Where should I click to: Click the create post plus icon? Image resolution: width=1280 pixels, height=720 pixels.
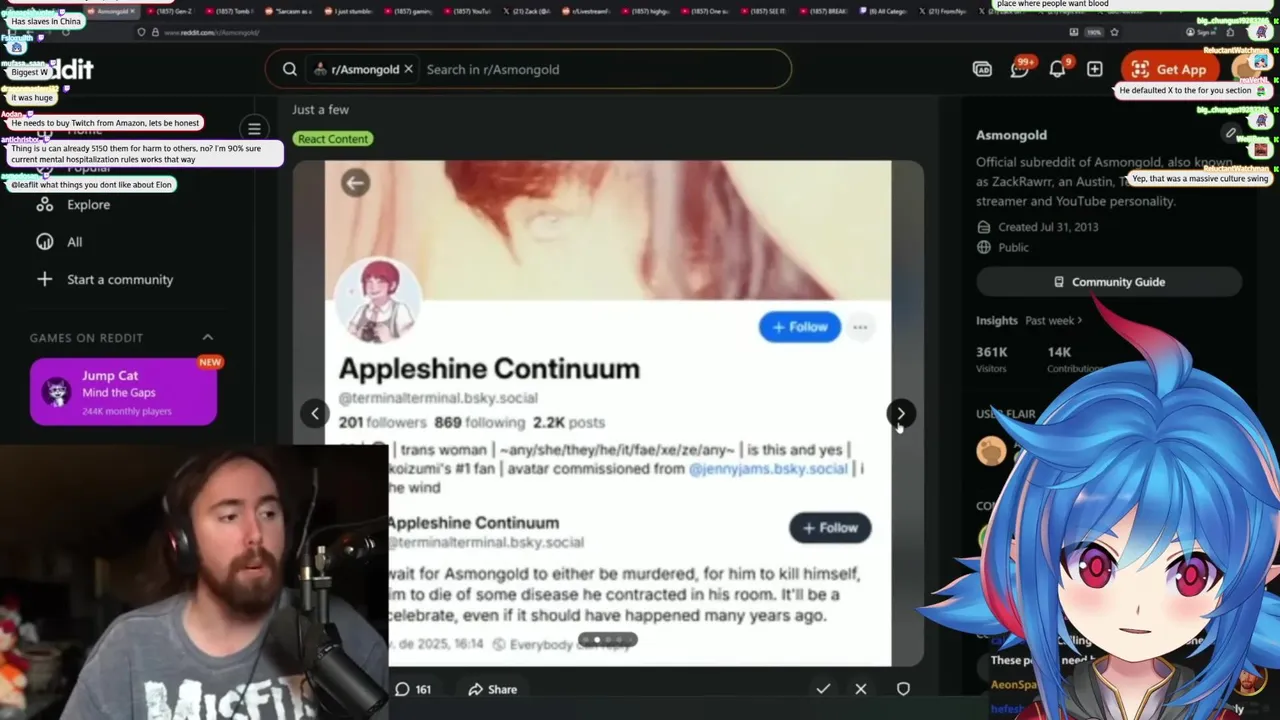pyautogui.click(x=1095, y=69)
